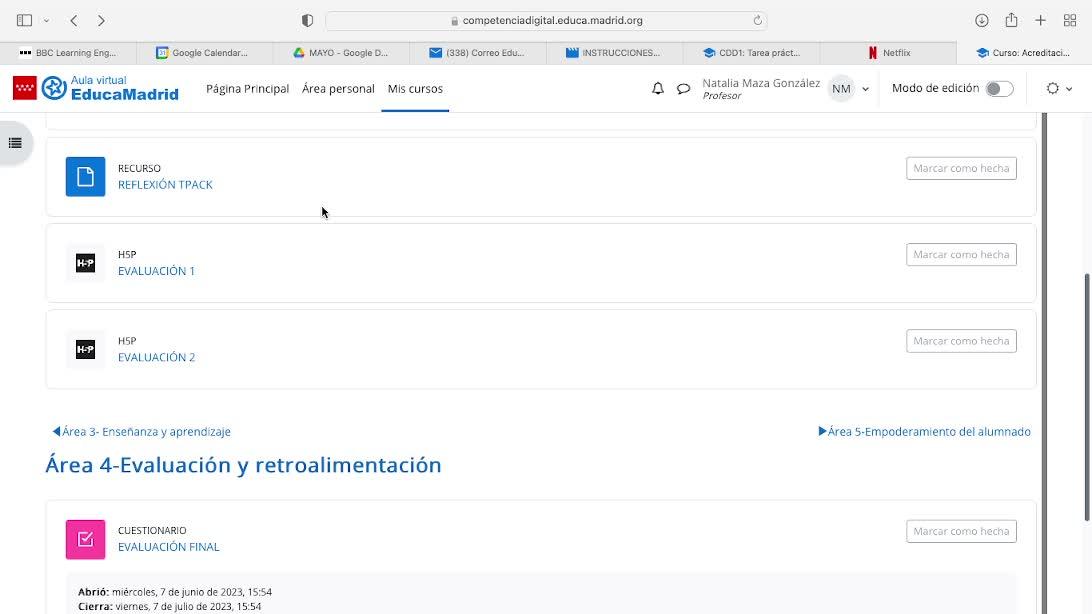This screenshot has height=614, width=1092.
Task: Open privacy shield report icon
Action: point(307,20)
